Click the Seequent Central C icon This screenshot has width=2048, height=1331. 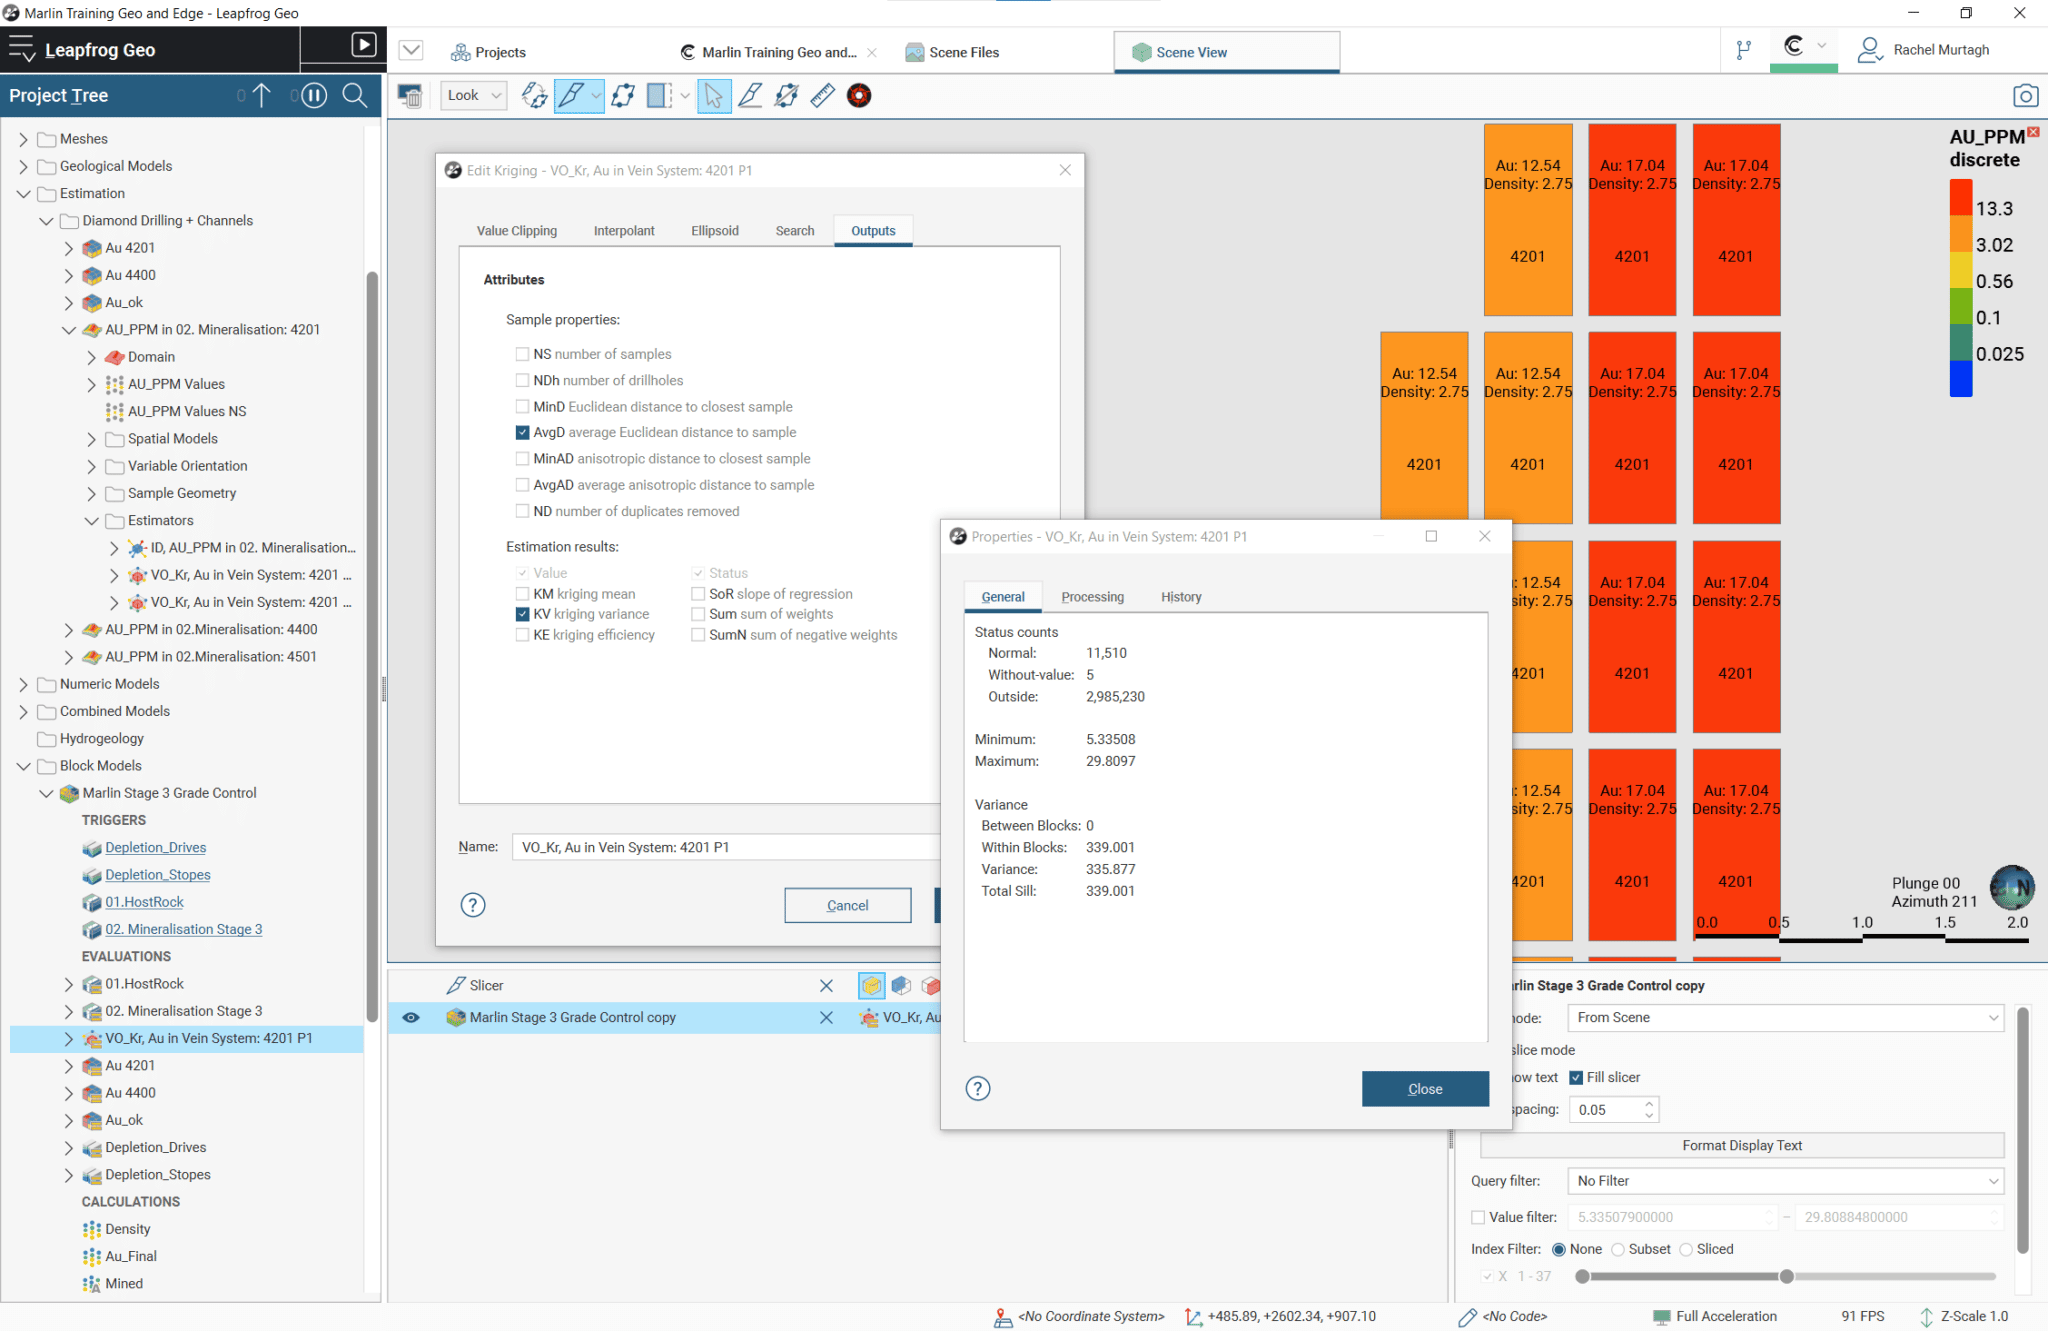(1794, 46)
